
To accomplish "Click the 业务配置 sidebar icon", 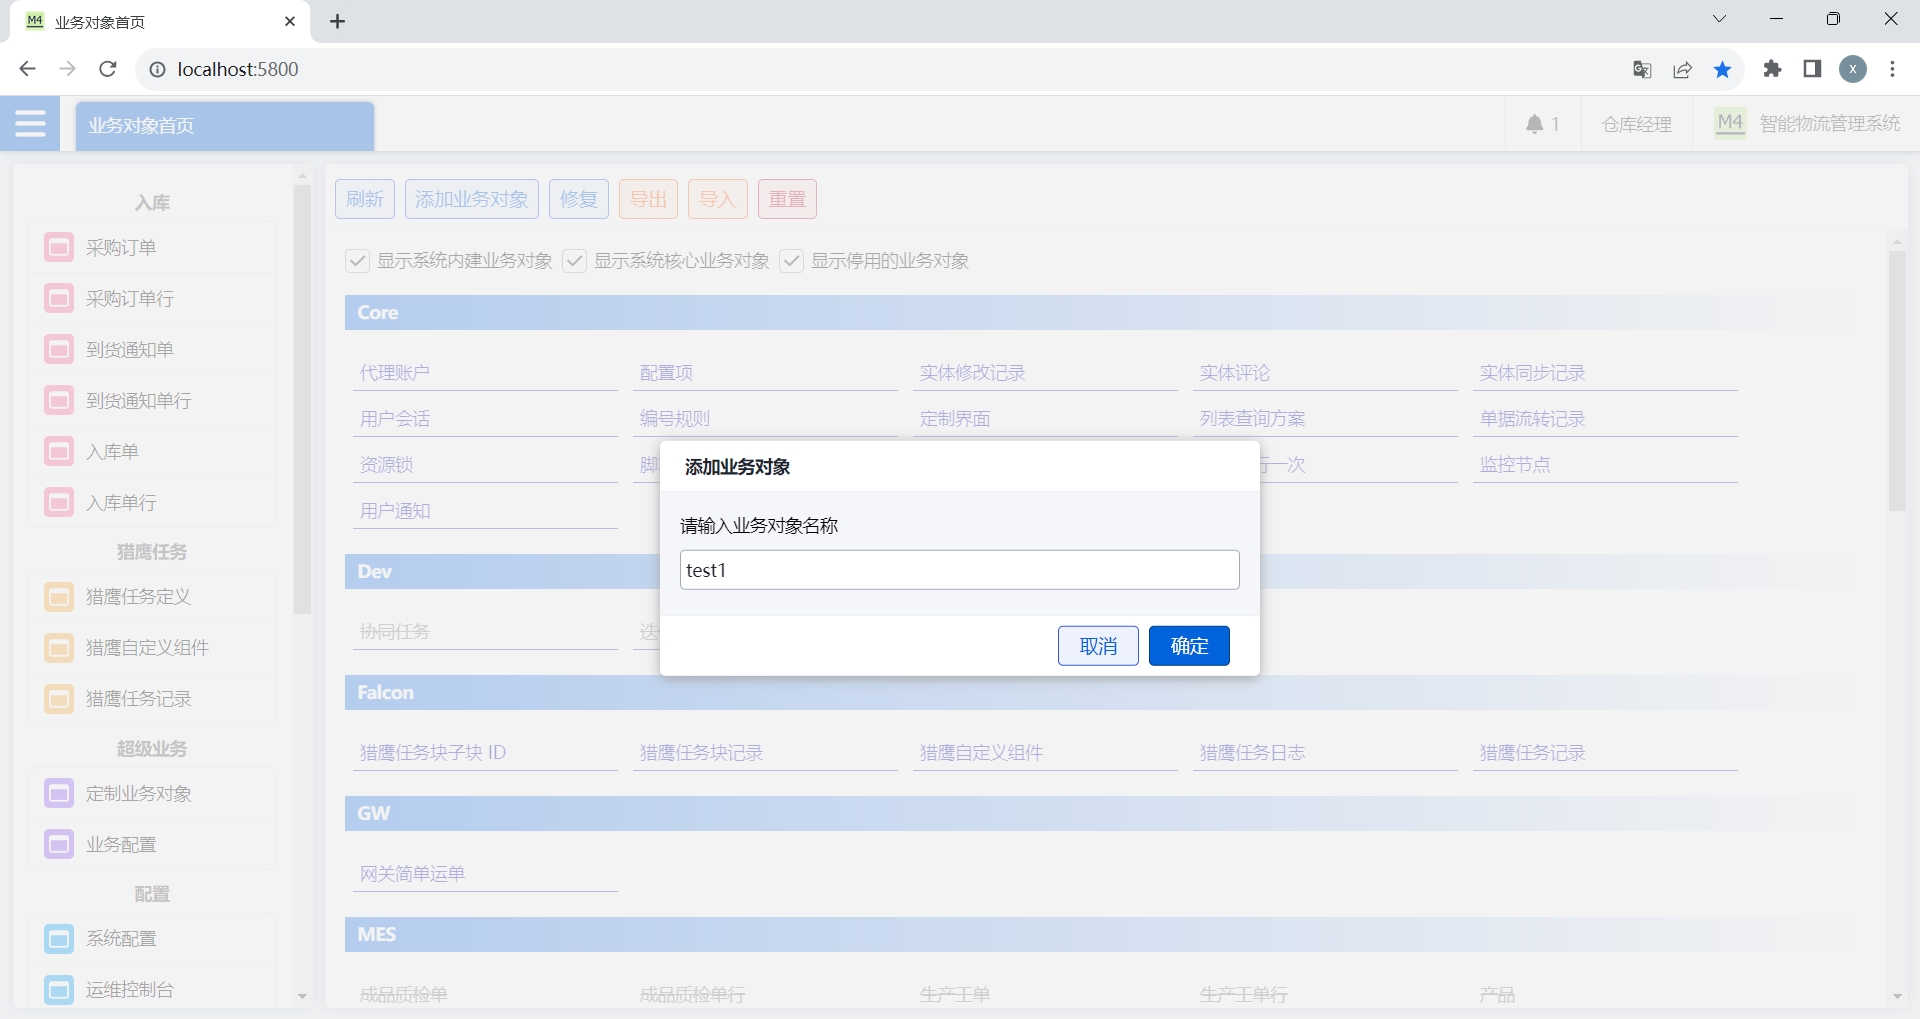I will click(59, 844).
